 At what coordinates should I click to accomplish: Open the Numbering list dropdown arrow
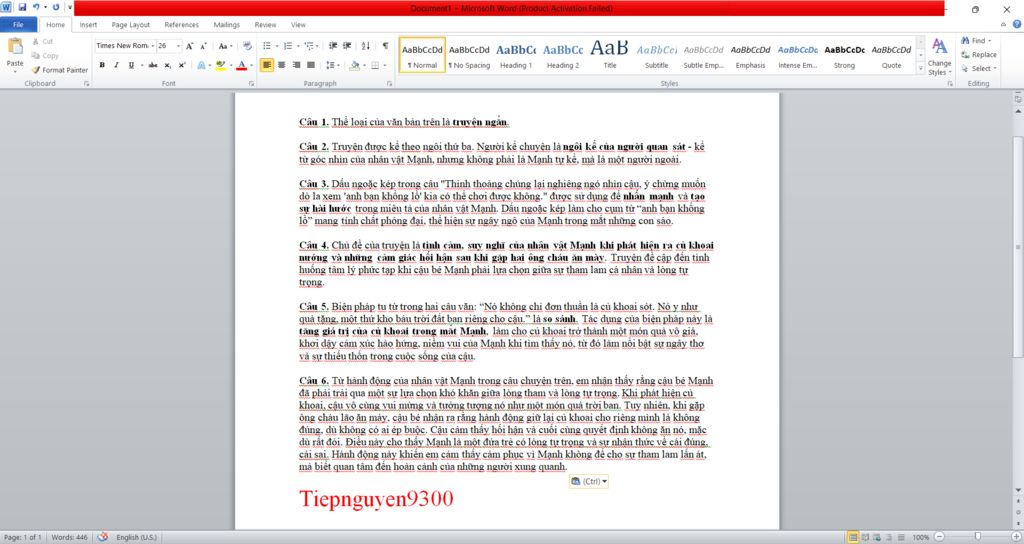tap(298, 46)
